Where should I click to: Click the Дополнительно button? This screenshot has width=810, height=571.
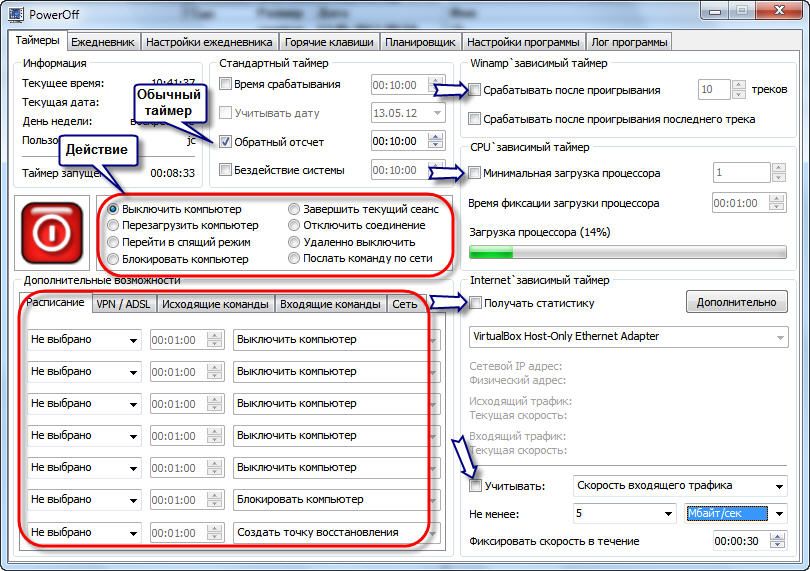click(x=736, y=302)
